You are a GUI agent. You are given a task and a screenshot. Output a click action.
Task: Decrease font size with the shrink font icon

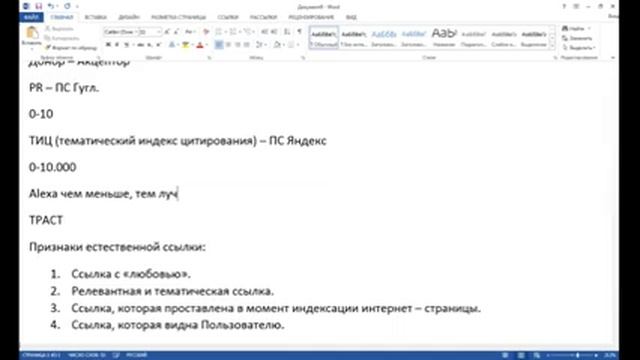click(176, 32)
